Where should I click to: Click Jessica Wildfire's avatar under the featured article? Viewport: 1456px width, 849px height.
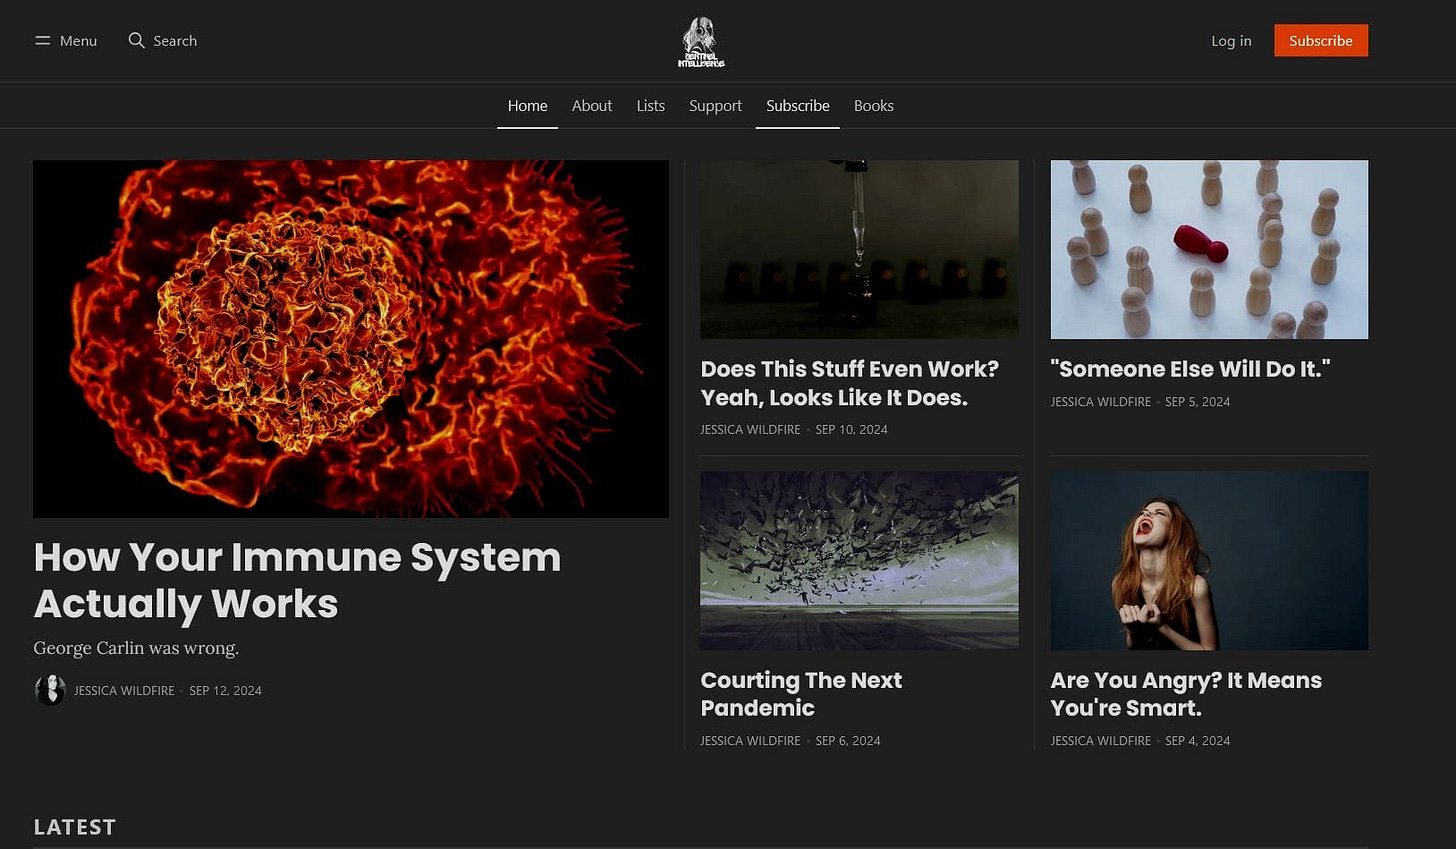pyautogui.click(x=50, y=690)
